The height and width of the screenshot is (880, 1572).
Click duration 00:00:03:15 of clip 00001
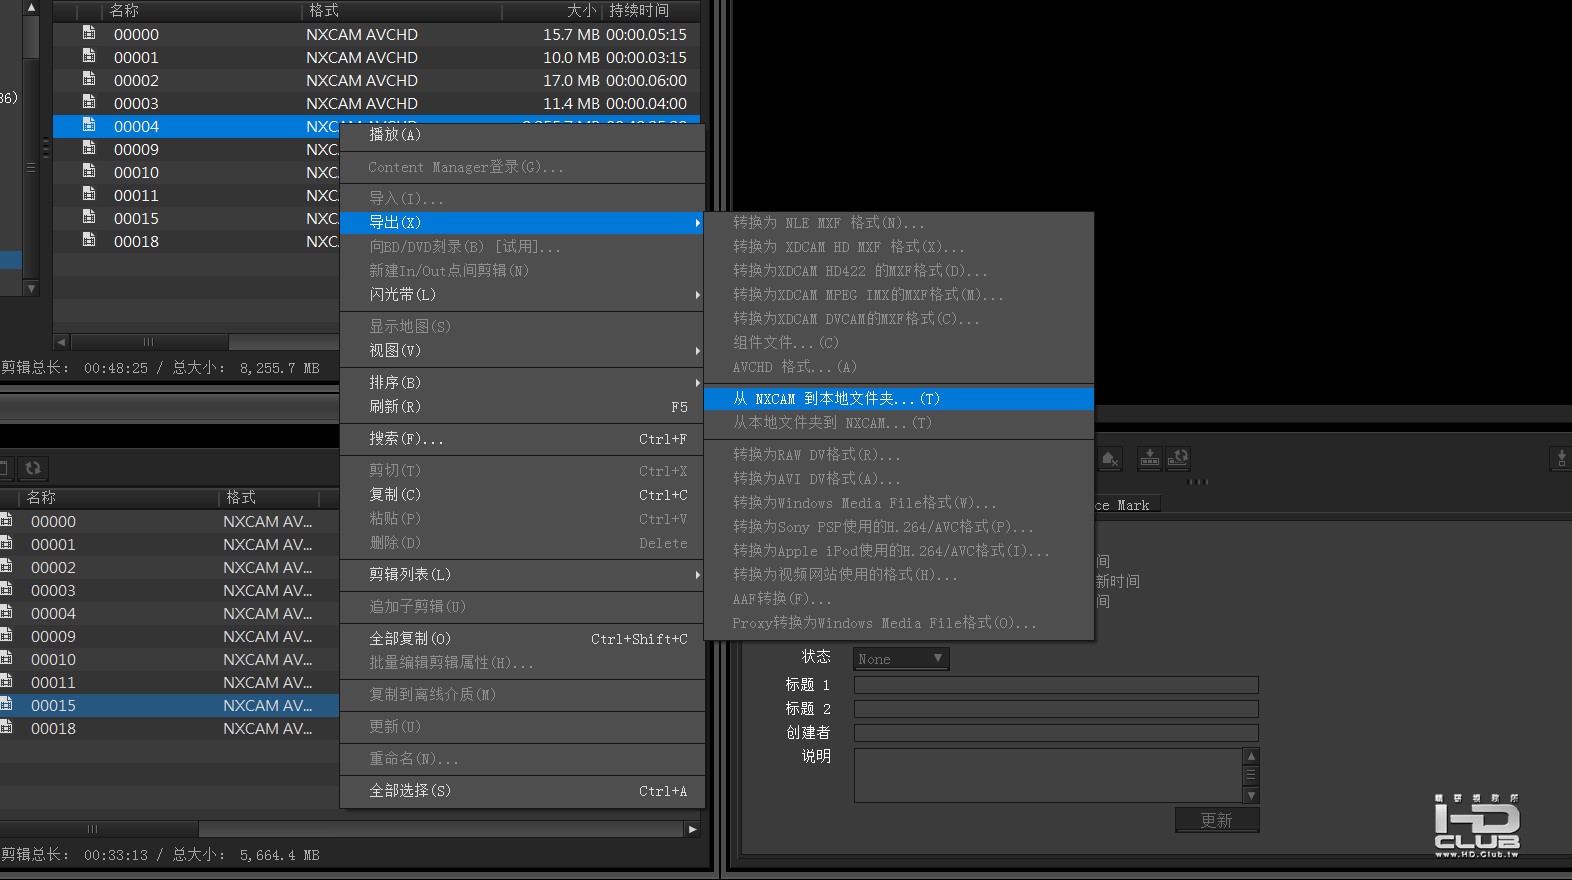click(x=646, y=57)
